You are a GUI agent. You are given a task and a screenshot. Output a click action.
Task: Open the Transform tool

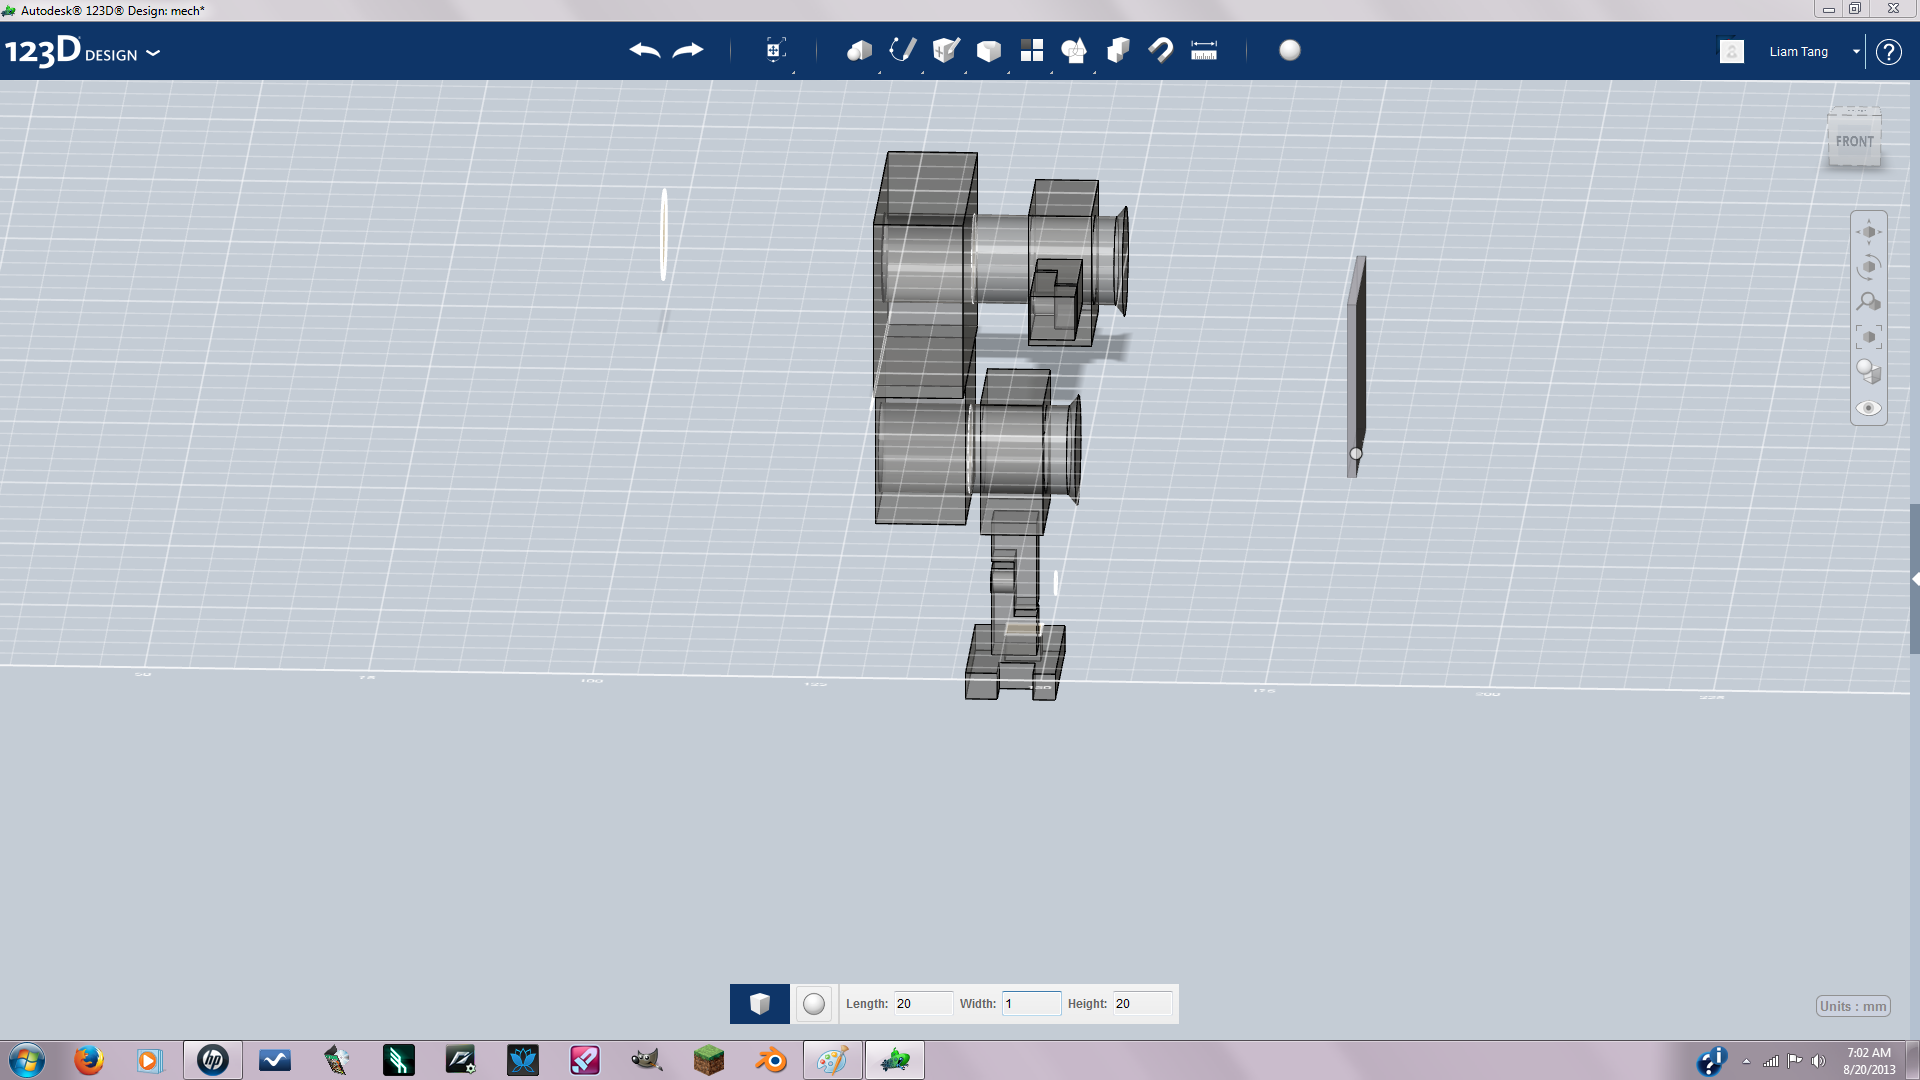click(775, 50)
